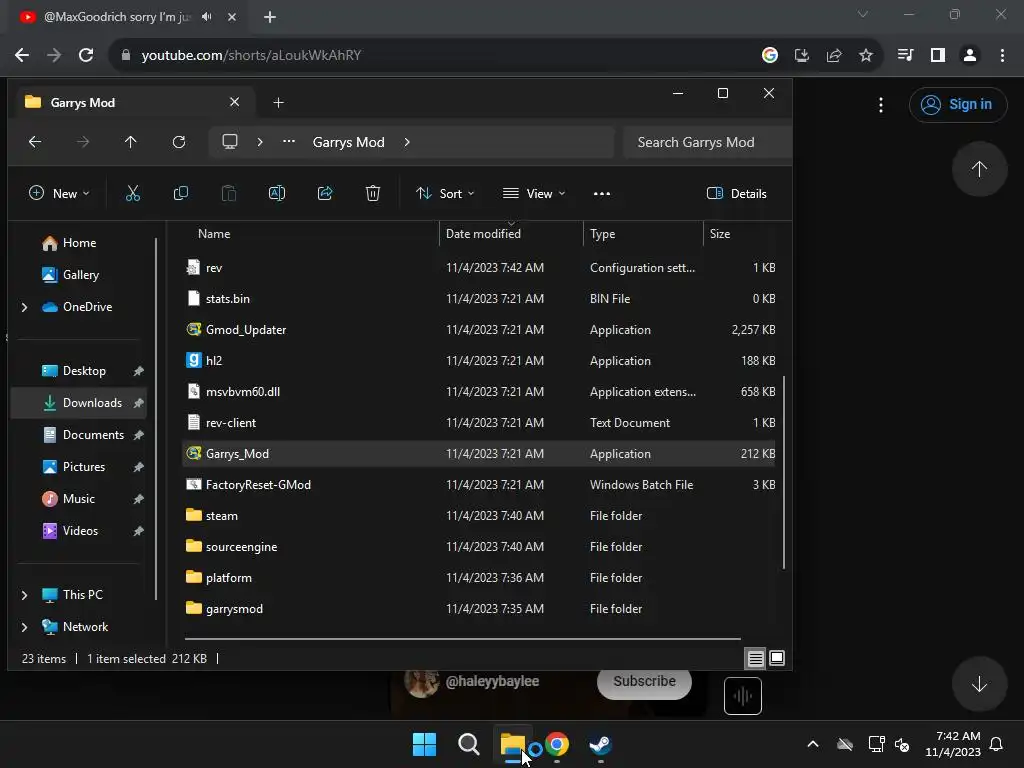Open a new Chrome tab

[270, 17]
